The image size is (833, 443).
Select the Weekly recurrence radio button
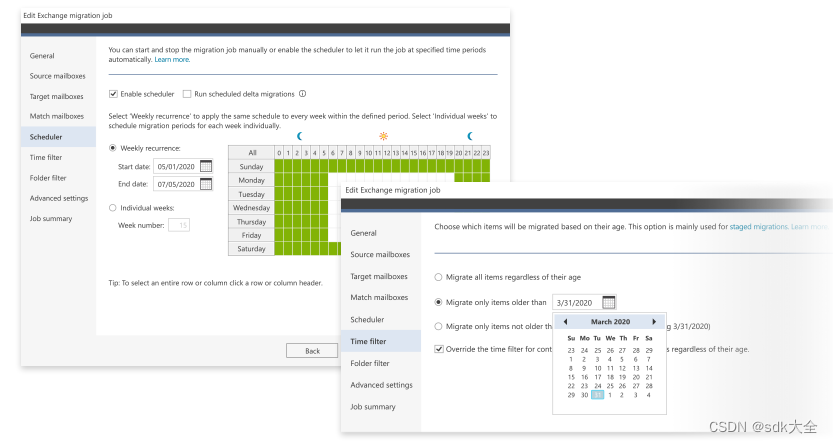pos(113,148)
